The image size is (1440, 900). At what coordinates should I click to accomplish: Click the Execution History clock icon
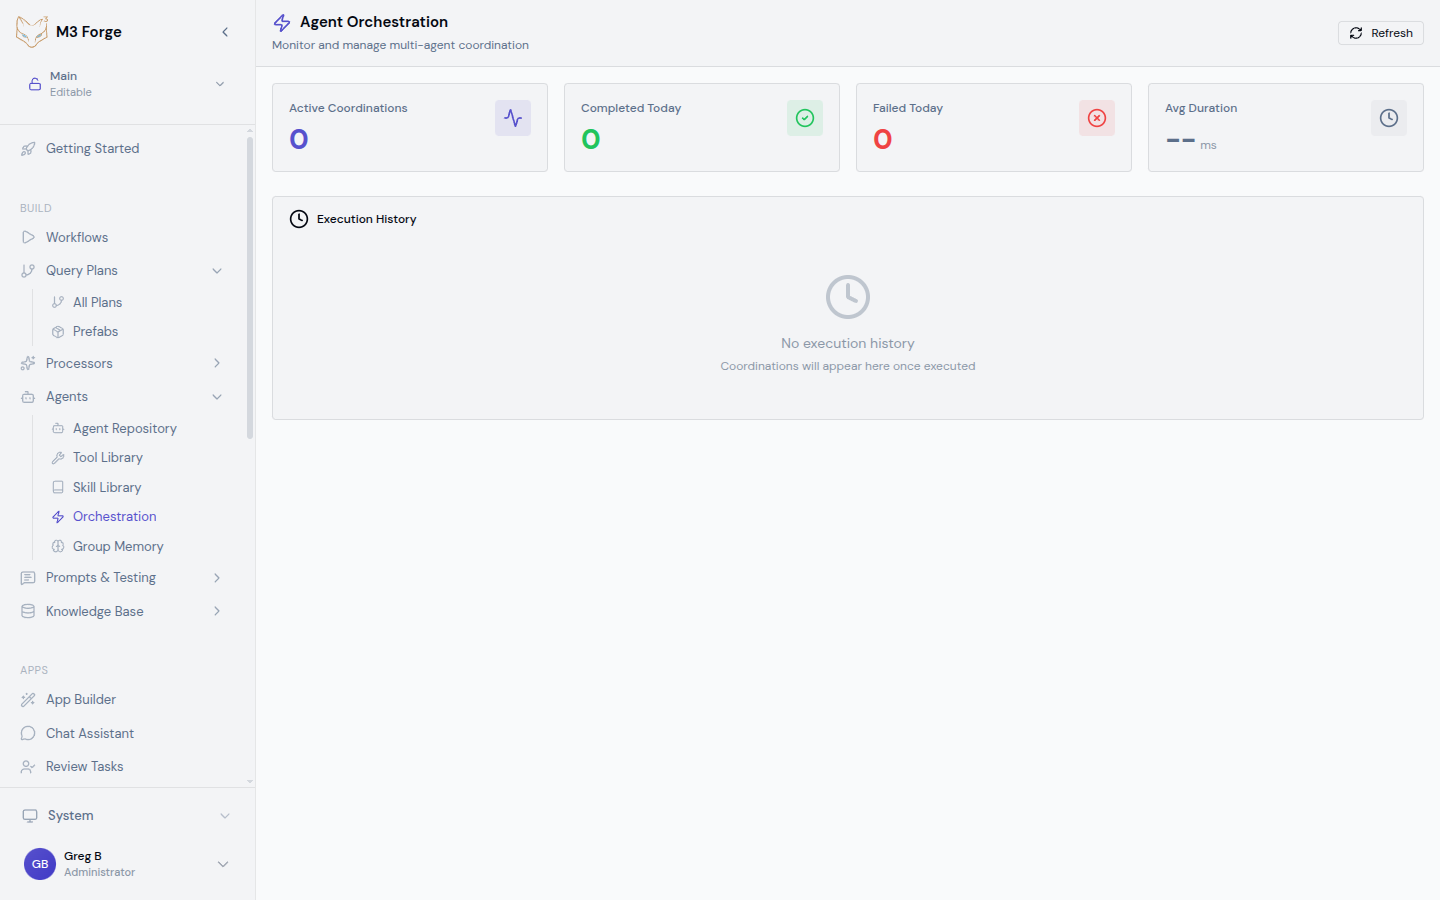(x=299, y=219)
